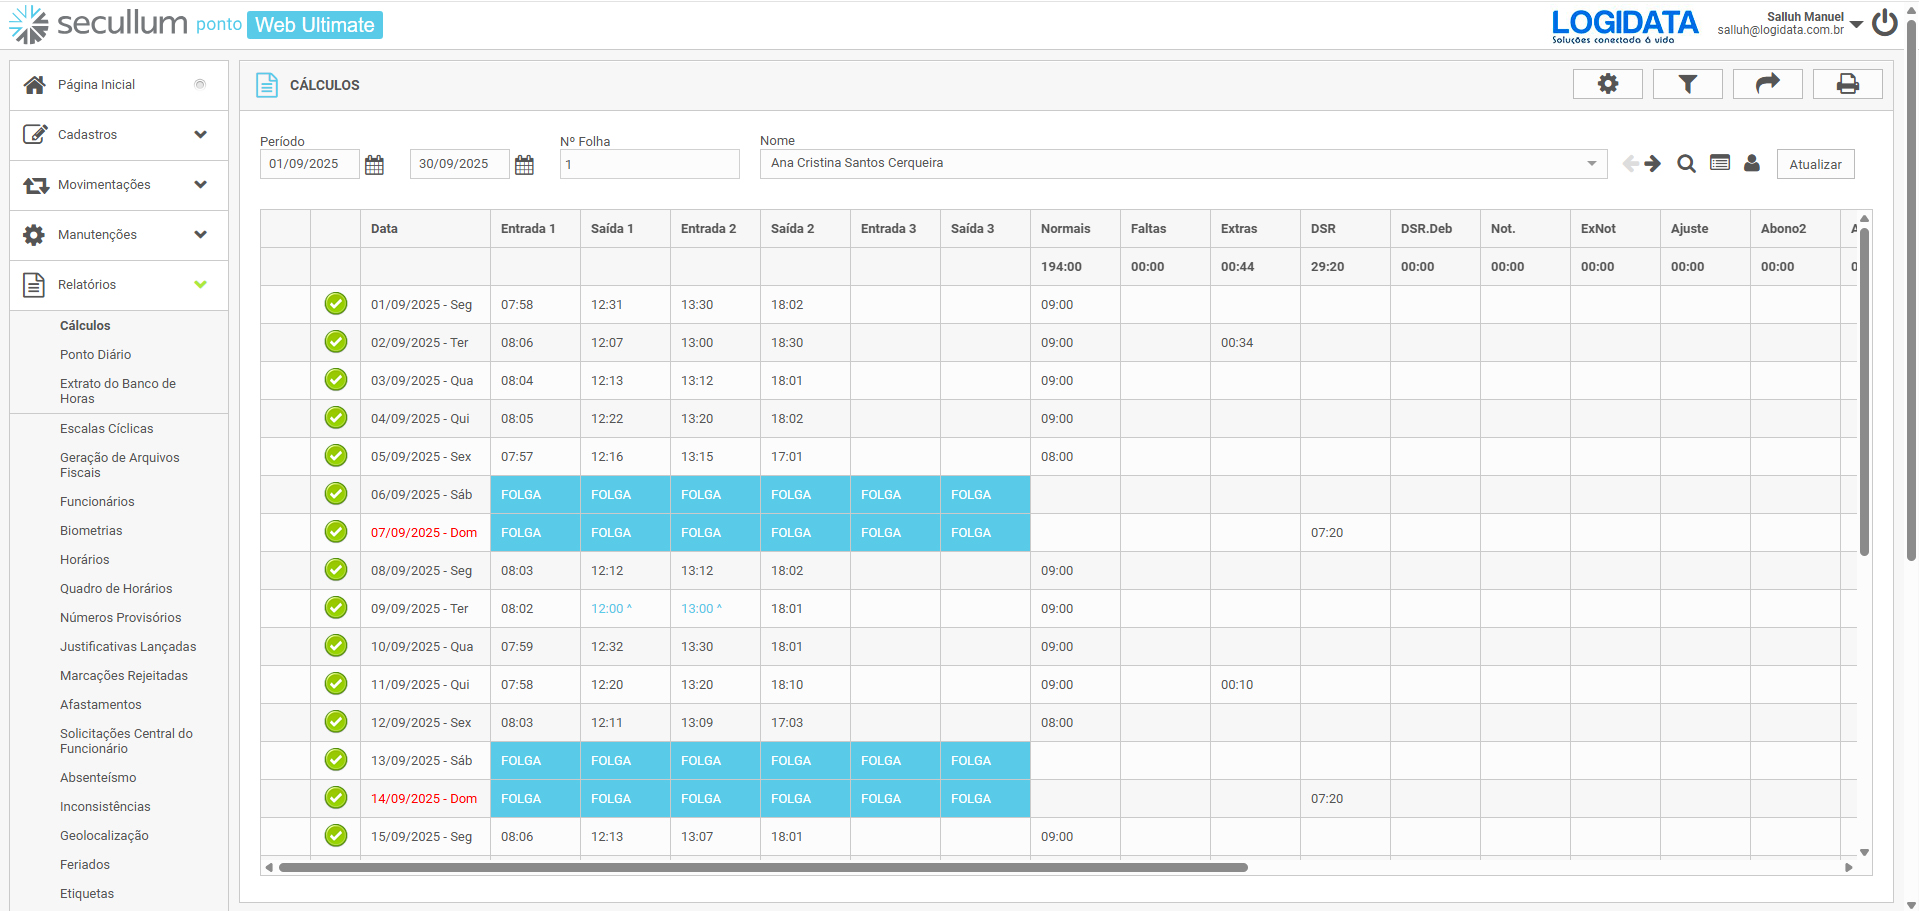This screenshot has height=911, width=1919.
Task: Open the start date calendar picker
Action: point(374,165)
